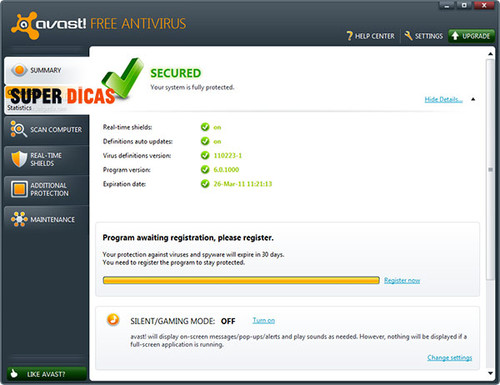Click the Scan Computer magnifier icon
Viewport: 500px width, 385px height.
[x=18, y=129]
